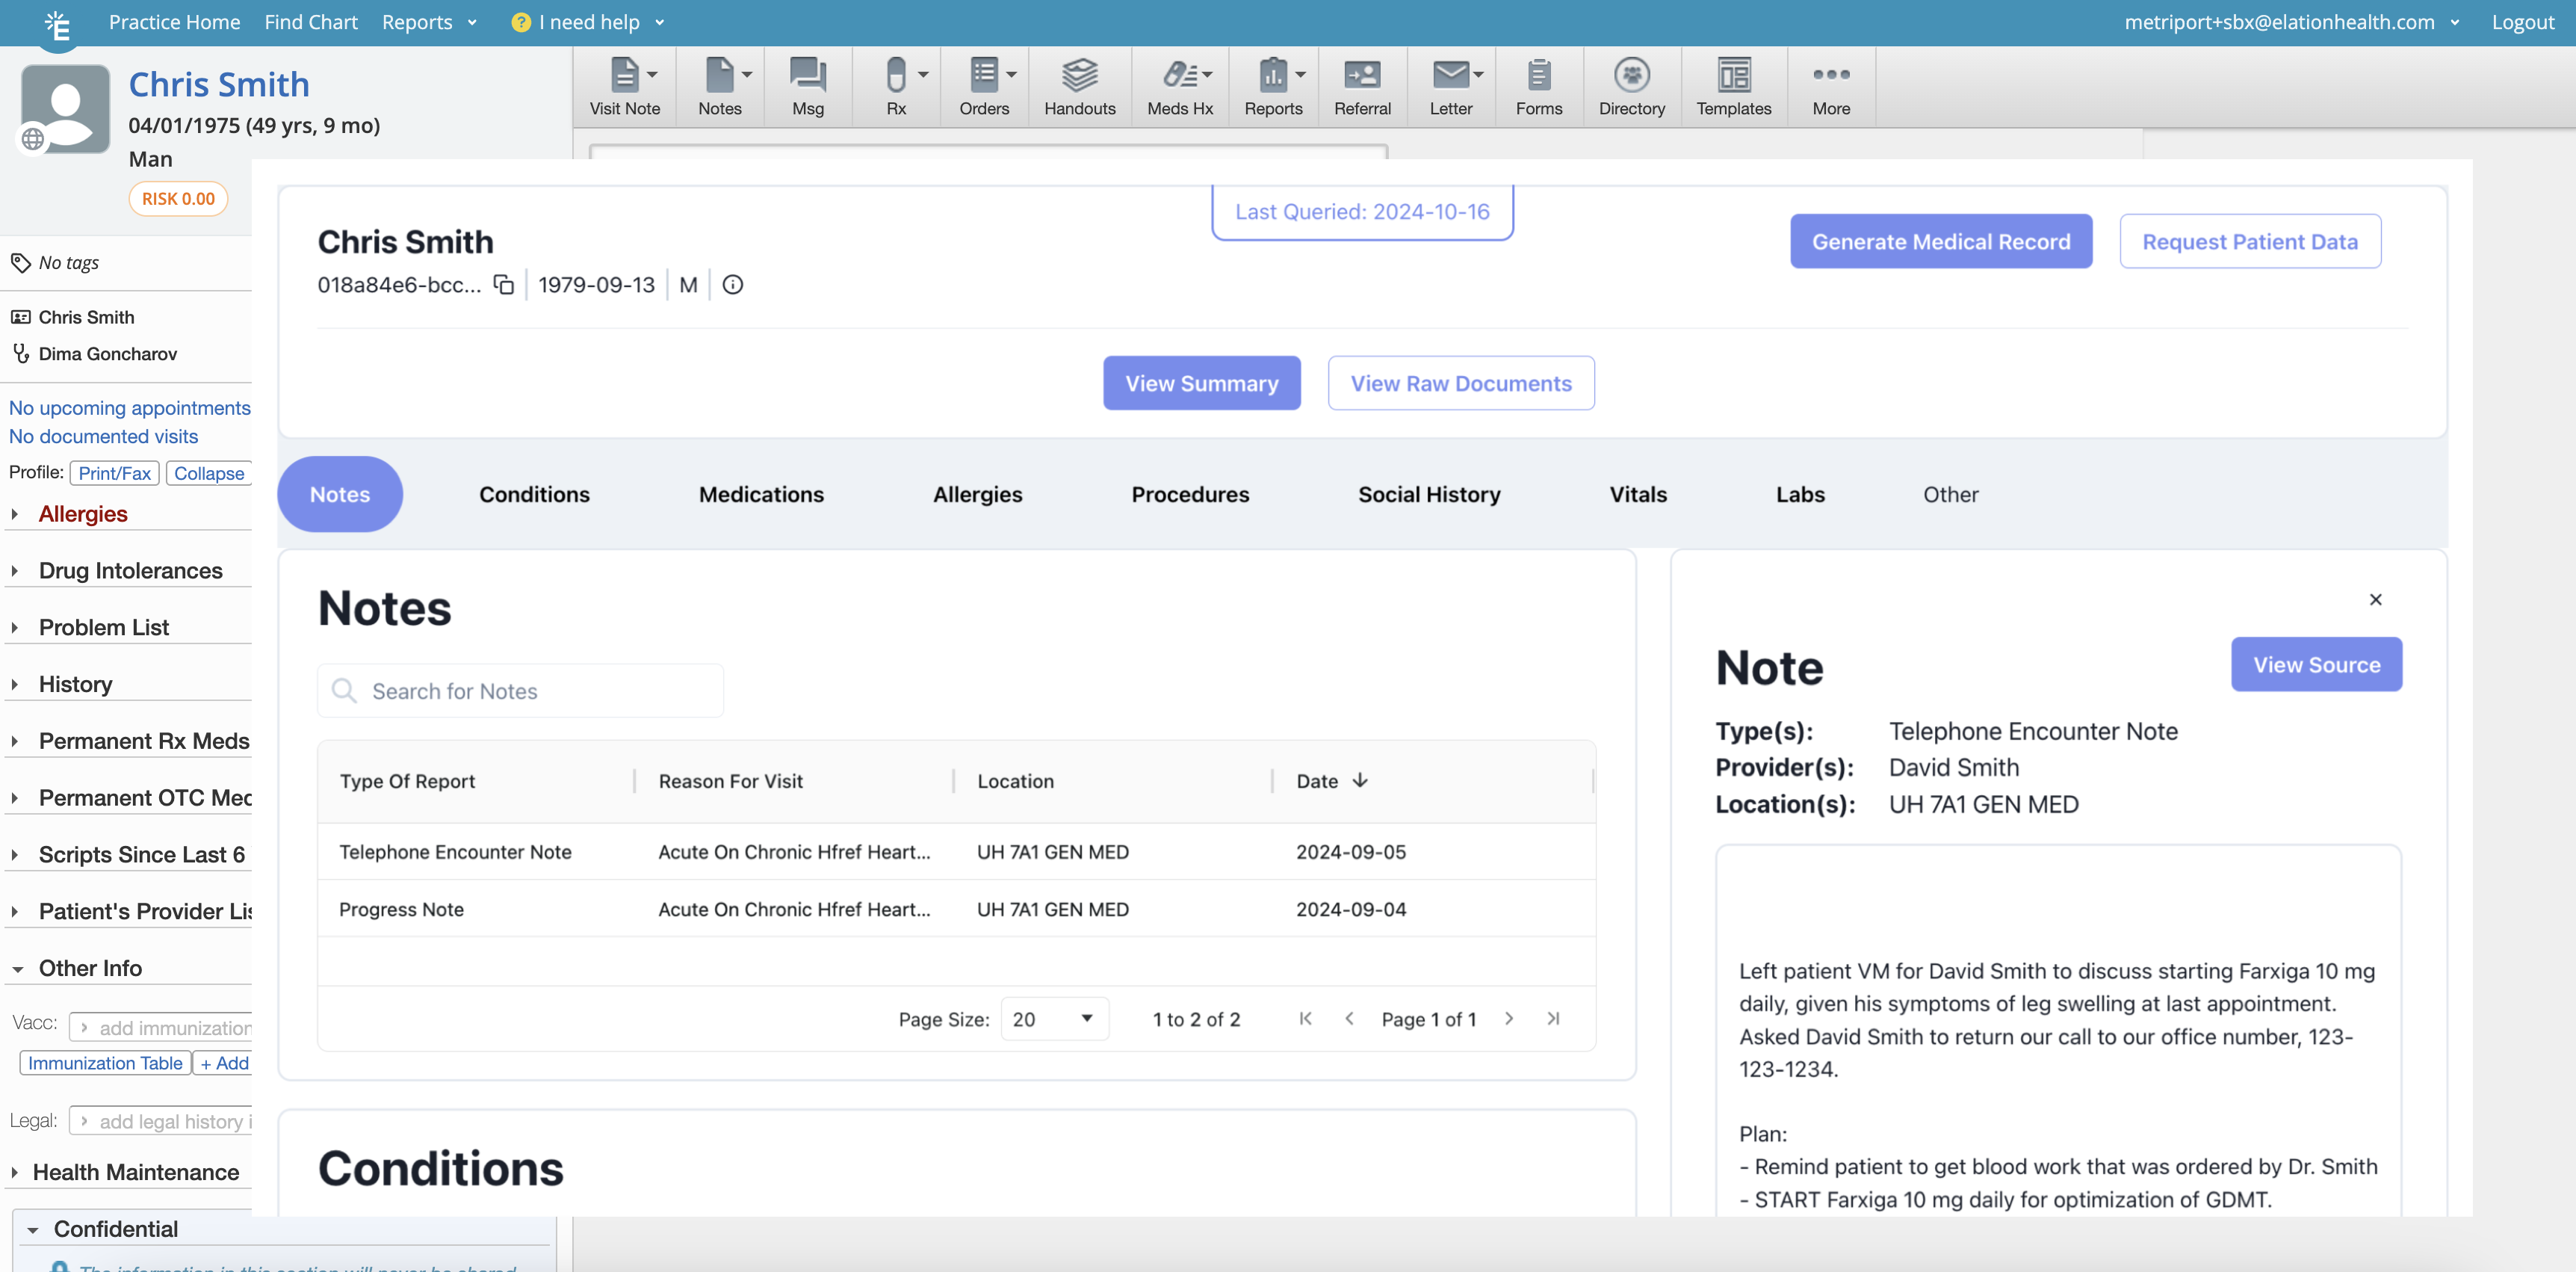Screen dimensions: 2576x1272
Task: Click the Referral toolbar icon
Action: click(1361, 86)
